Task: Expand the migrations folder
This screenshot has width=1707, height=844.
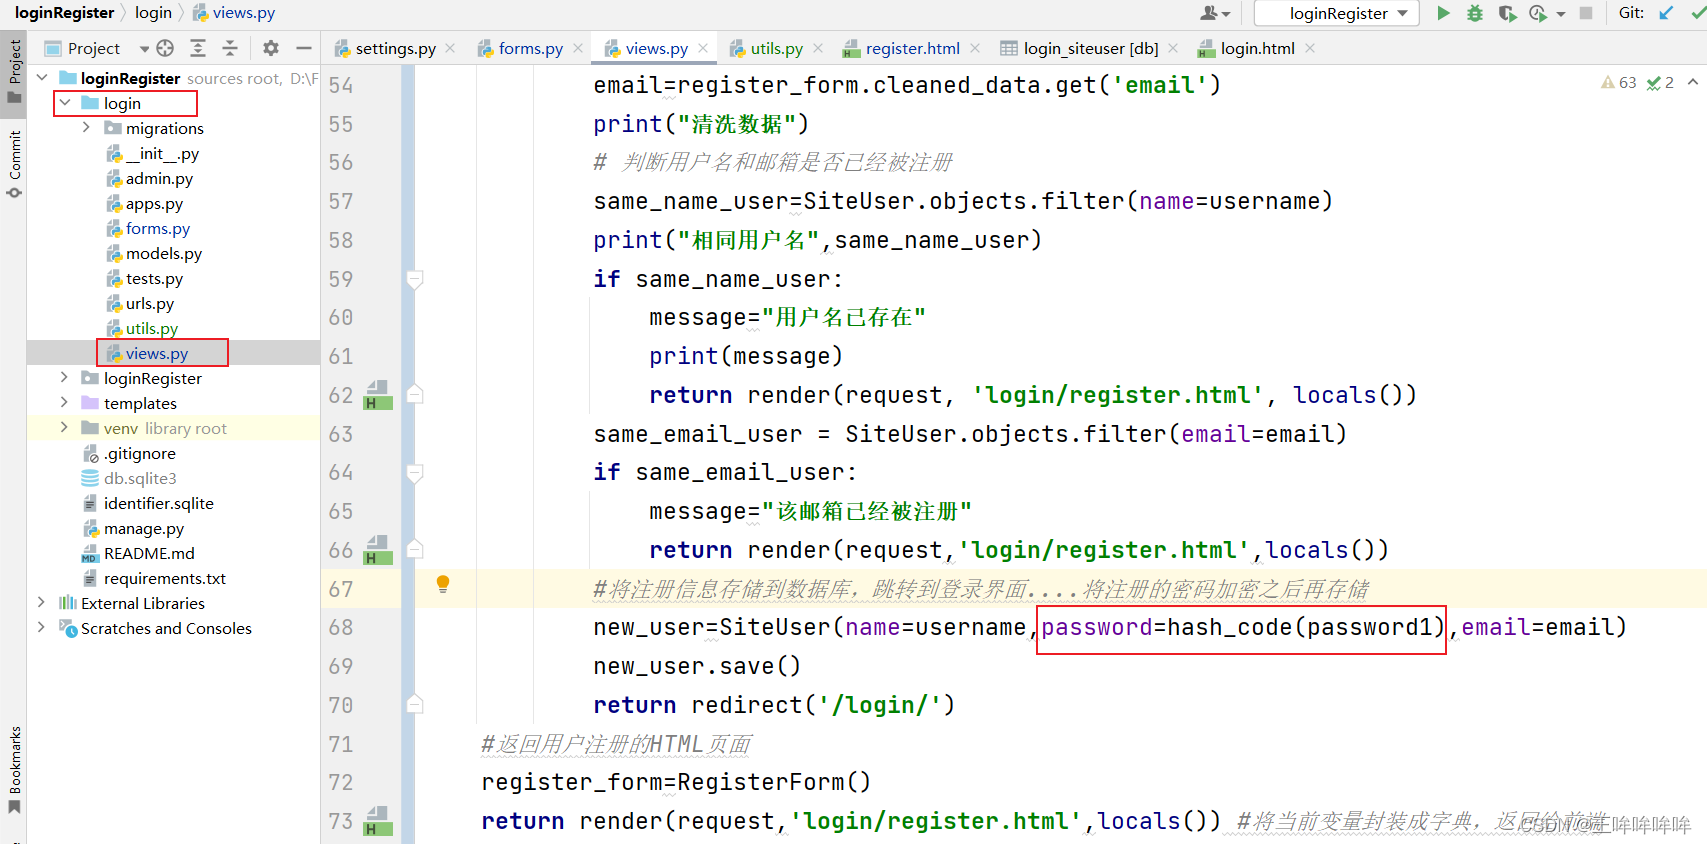Action: [x=86, y=128]
